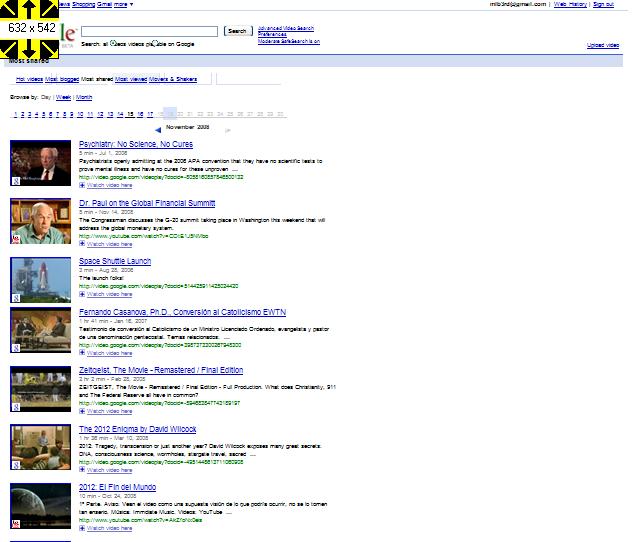Expand plus icon under Dr. Paul video
This screenshot has width=632, height=542.
pyautogui.click(x=82, y=244)
